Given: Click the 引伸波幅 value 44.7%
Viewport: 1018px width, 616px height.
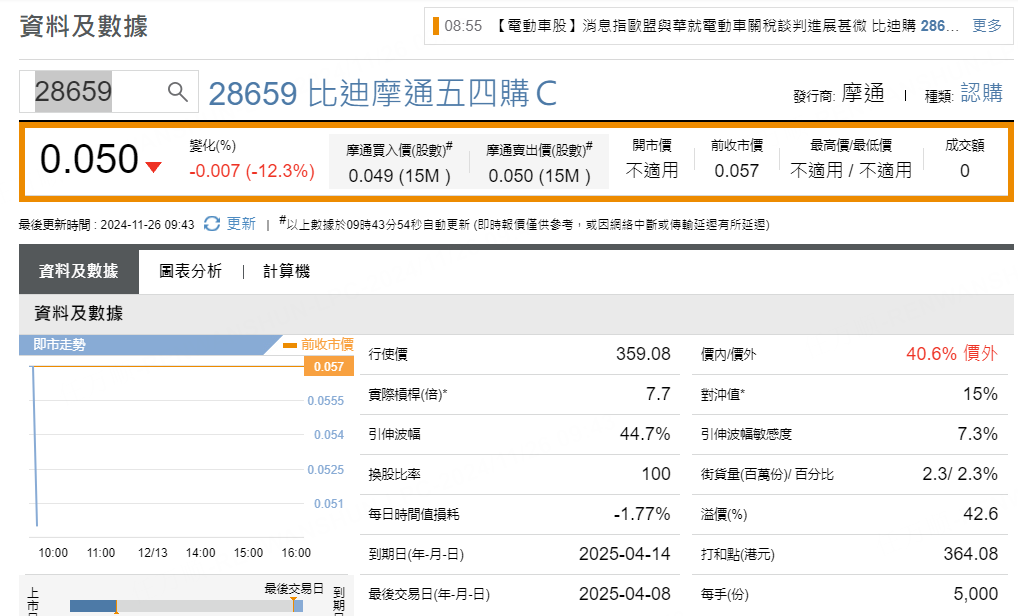Looking at the screenshot, I should [x=645, y=434].
